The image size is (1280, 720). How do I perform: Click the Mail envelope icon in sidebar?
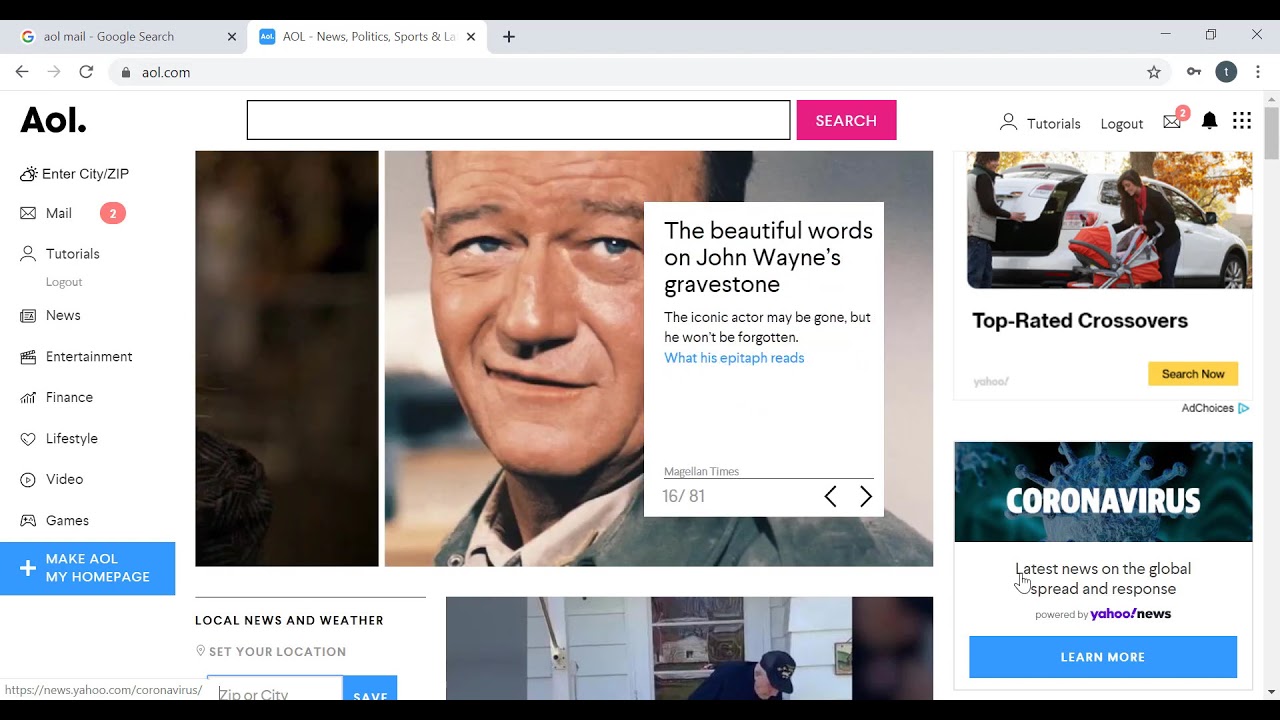(28, 213)
